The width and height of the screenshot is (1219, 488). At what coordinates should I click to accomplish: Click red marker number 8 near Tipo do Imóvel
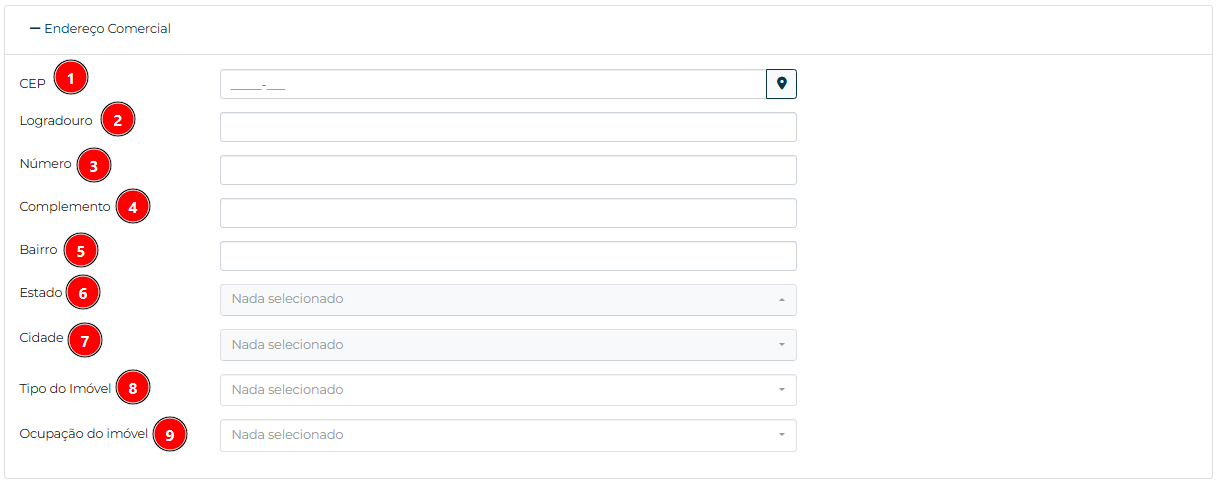click(132, 387)
